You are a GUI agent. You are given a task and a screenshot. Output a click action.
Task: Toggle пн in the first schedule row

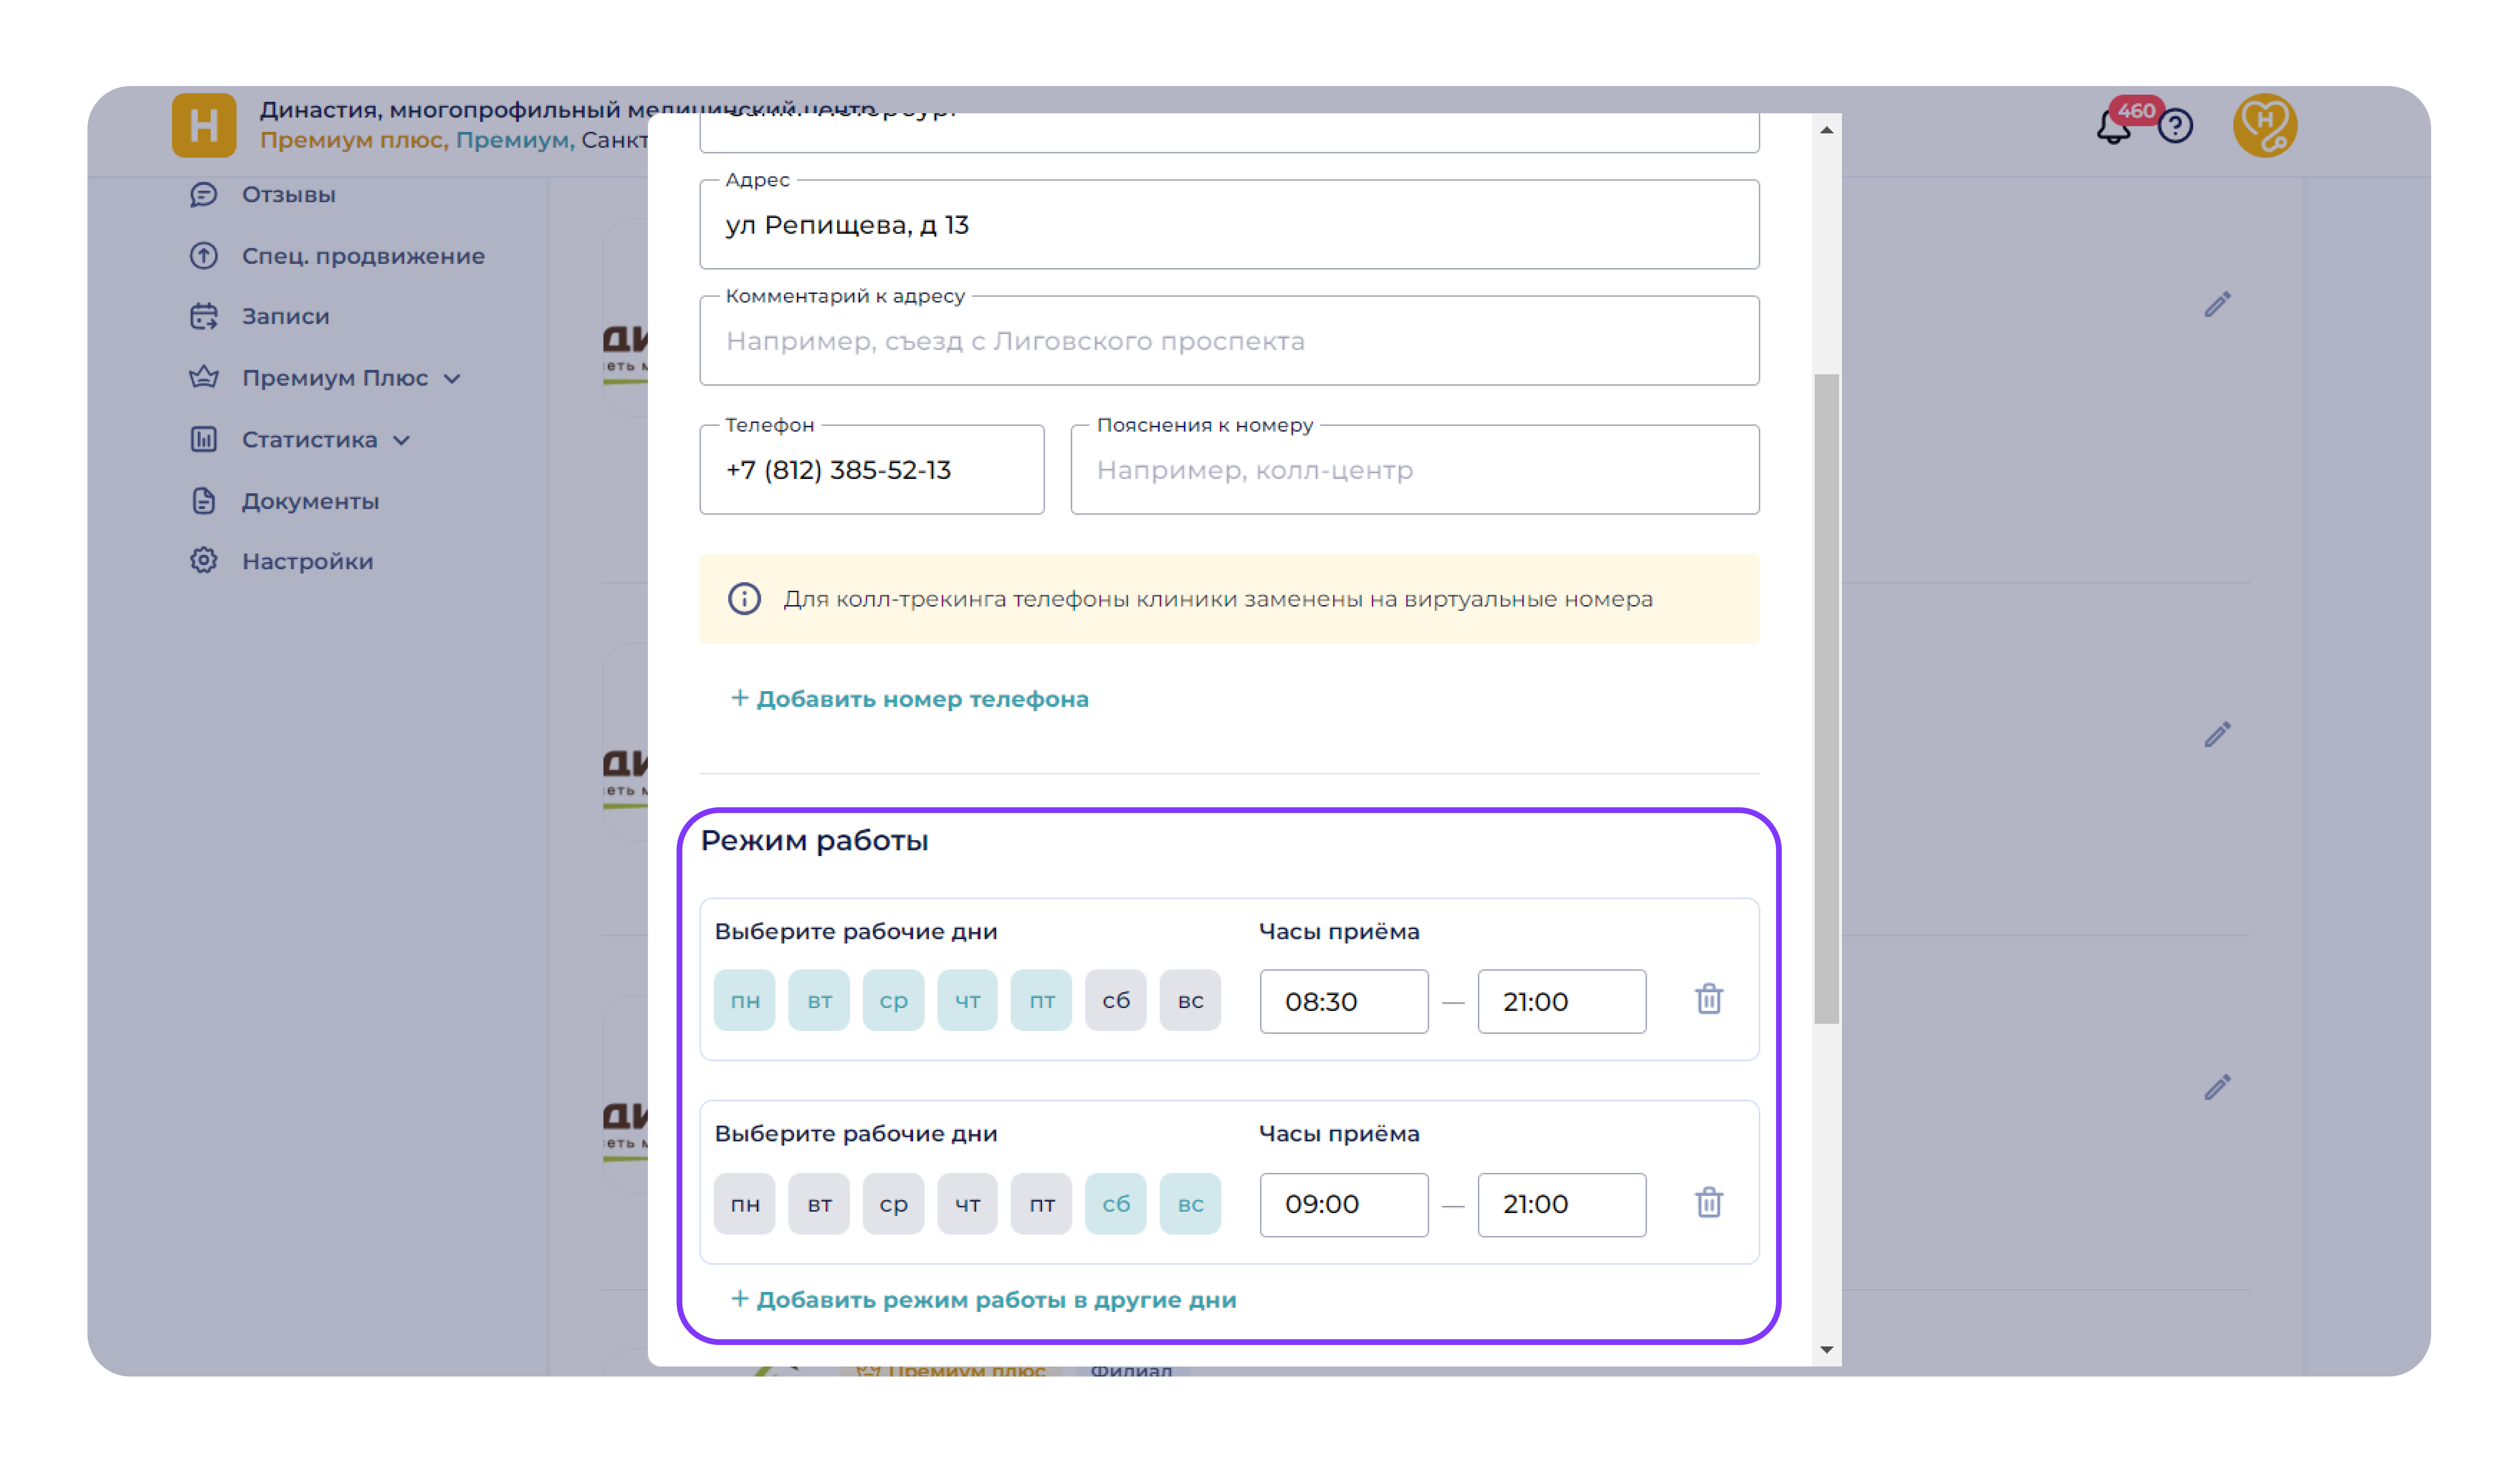coord(744,1000)
